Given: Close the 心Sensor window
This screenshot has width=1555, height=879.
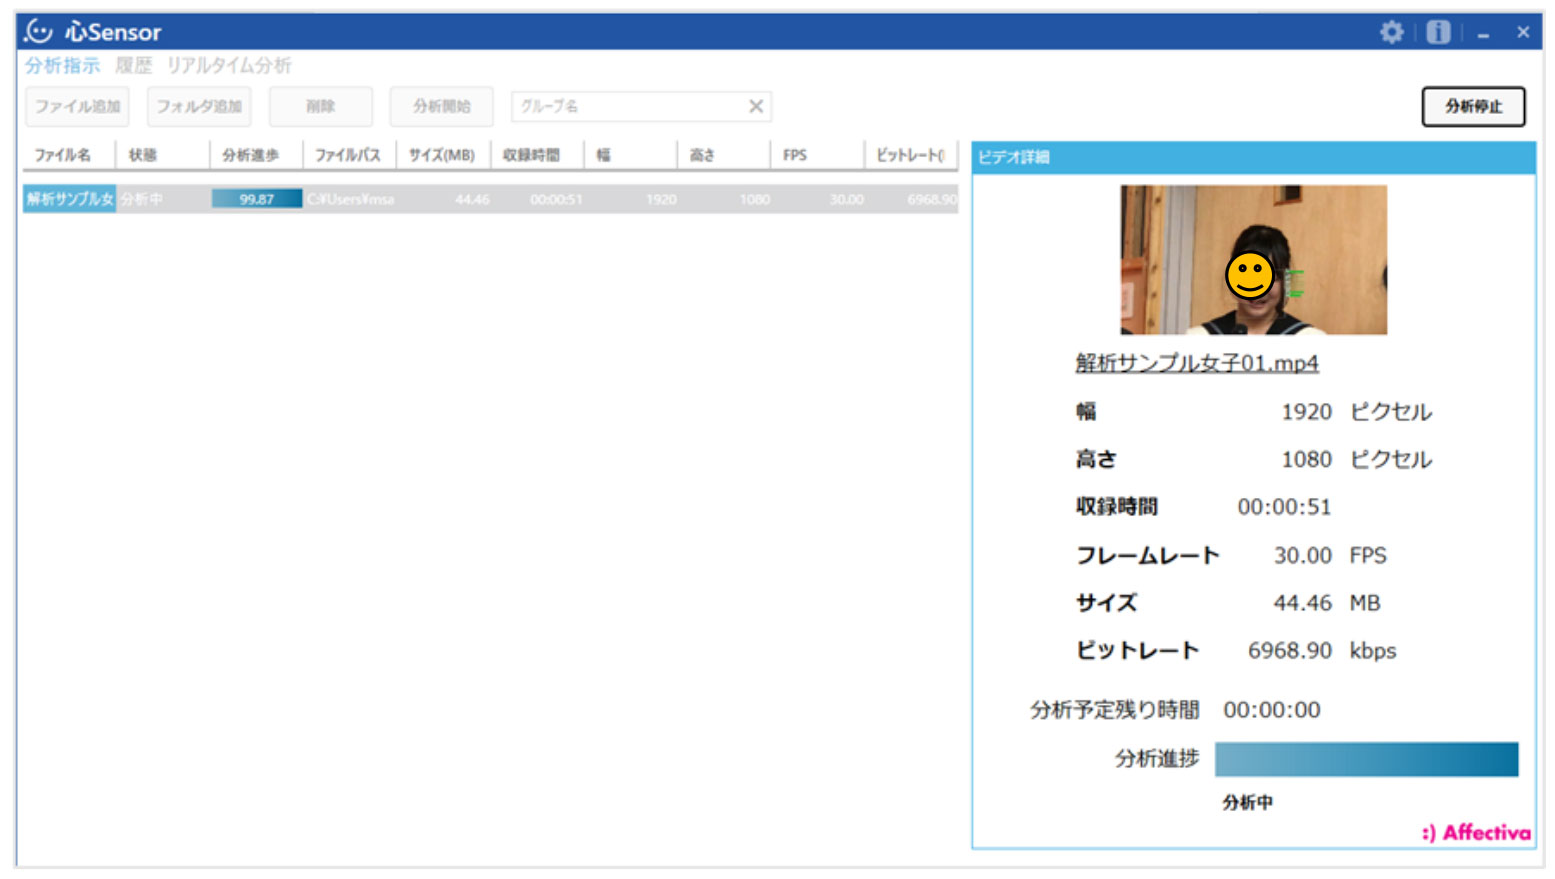Looking at the screenshot, I should pos(1523,32).
